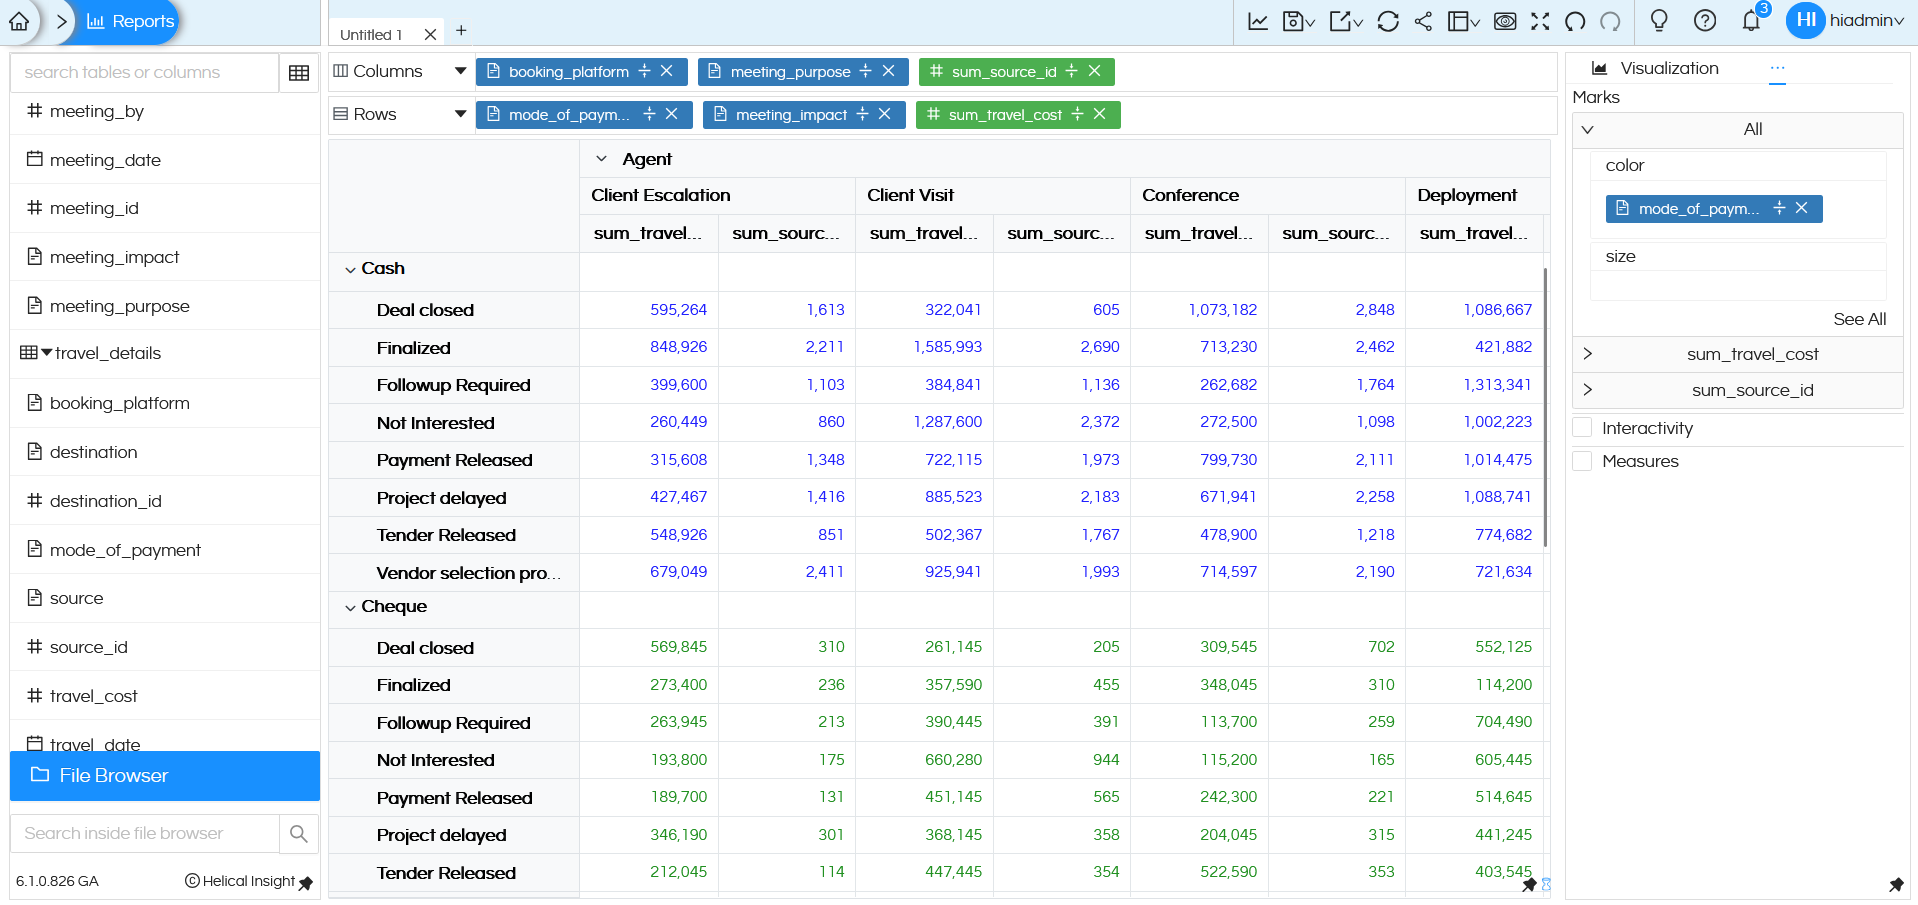
Task: Collapse the Cash group in the pivot table
Action: tap(350, 269)
